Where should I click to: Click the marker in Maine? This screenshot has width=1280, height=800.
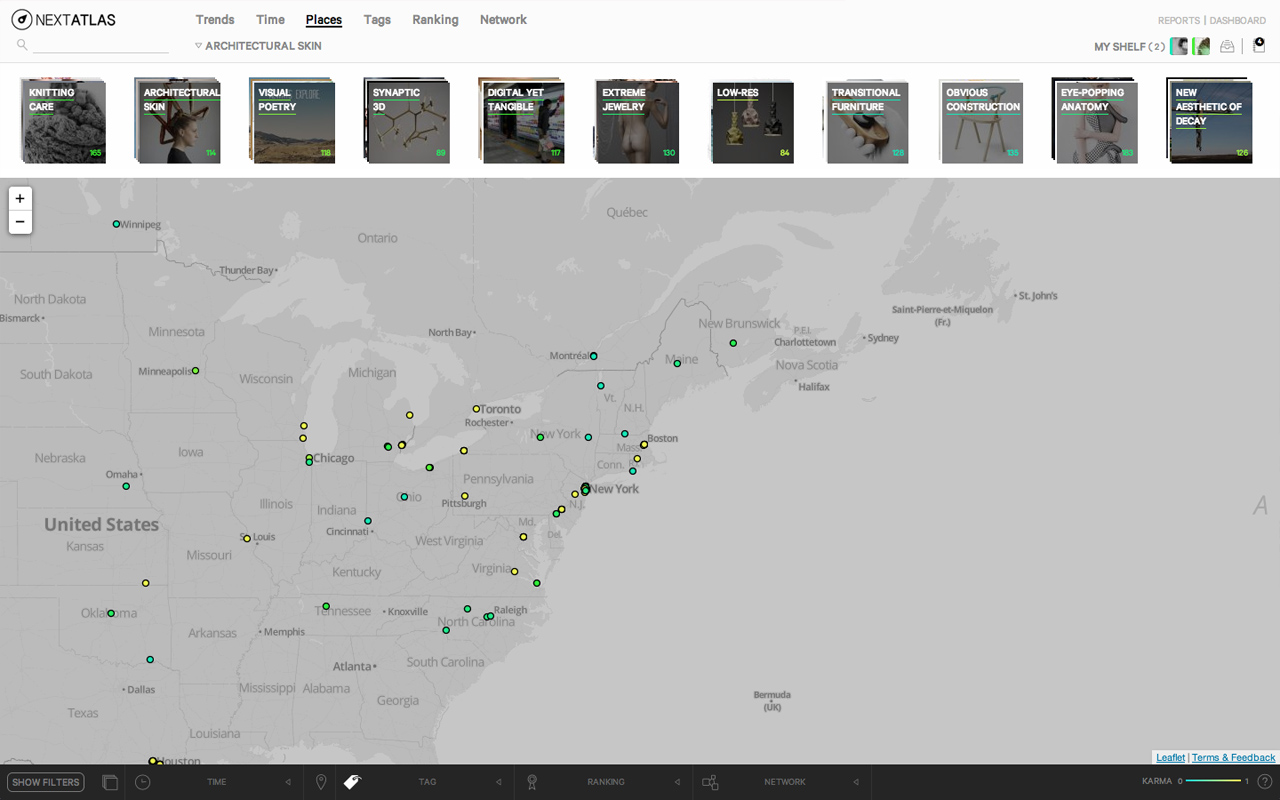pyautogui.click(x=677, y=363)
